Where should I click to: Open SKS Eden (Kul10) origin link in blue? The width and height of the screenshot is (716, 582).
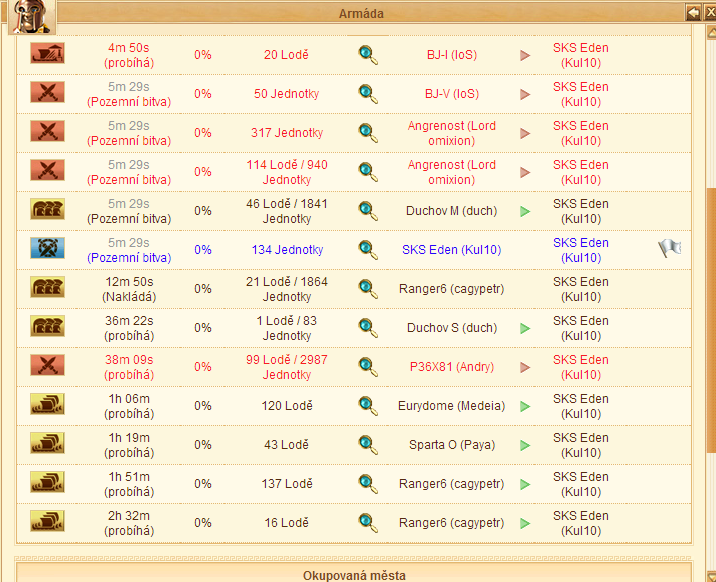[x=451, y=250]
